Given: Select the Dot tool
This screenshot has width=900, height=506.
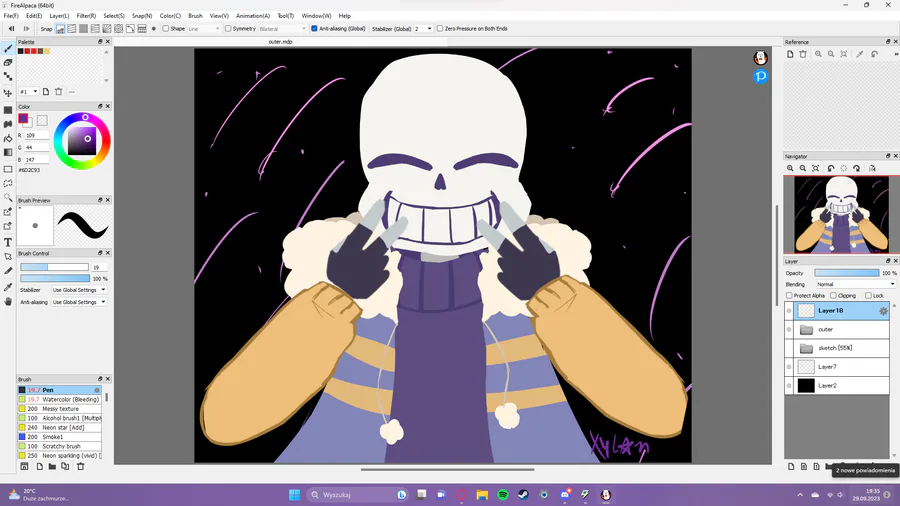Looking at the screenshot, I should tap(8, 76).
